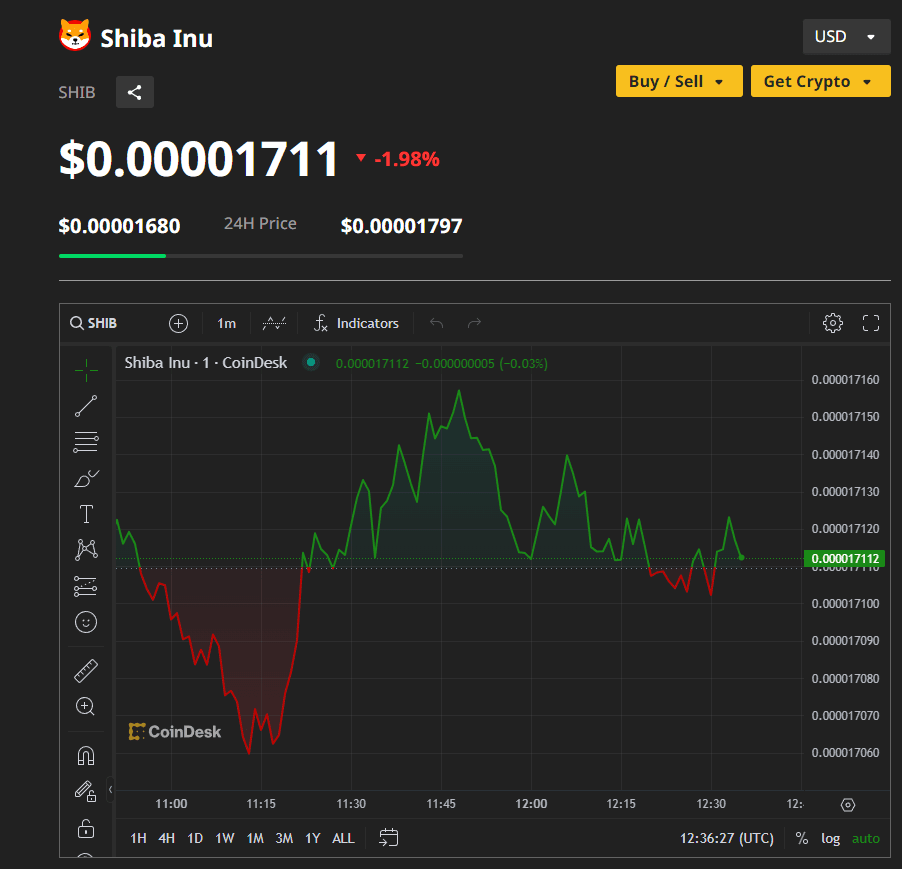Share the SHIB page via share icon
Image resolution: width=902 pixels, height=869 pixels.
135,92
